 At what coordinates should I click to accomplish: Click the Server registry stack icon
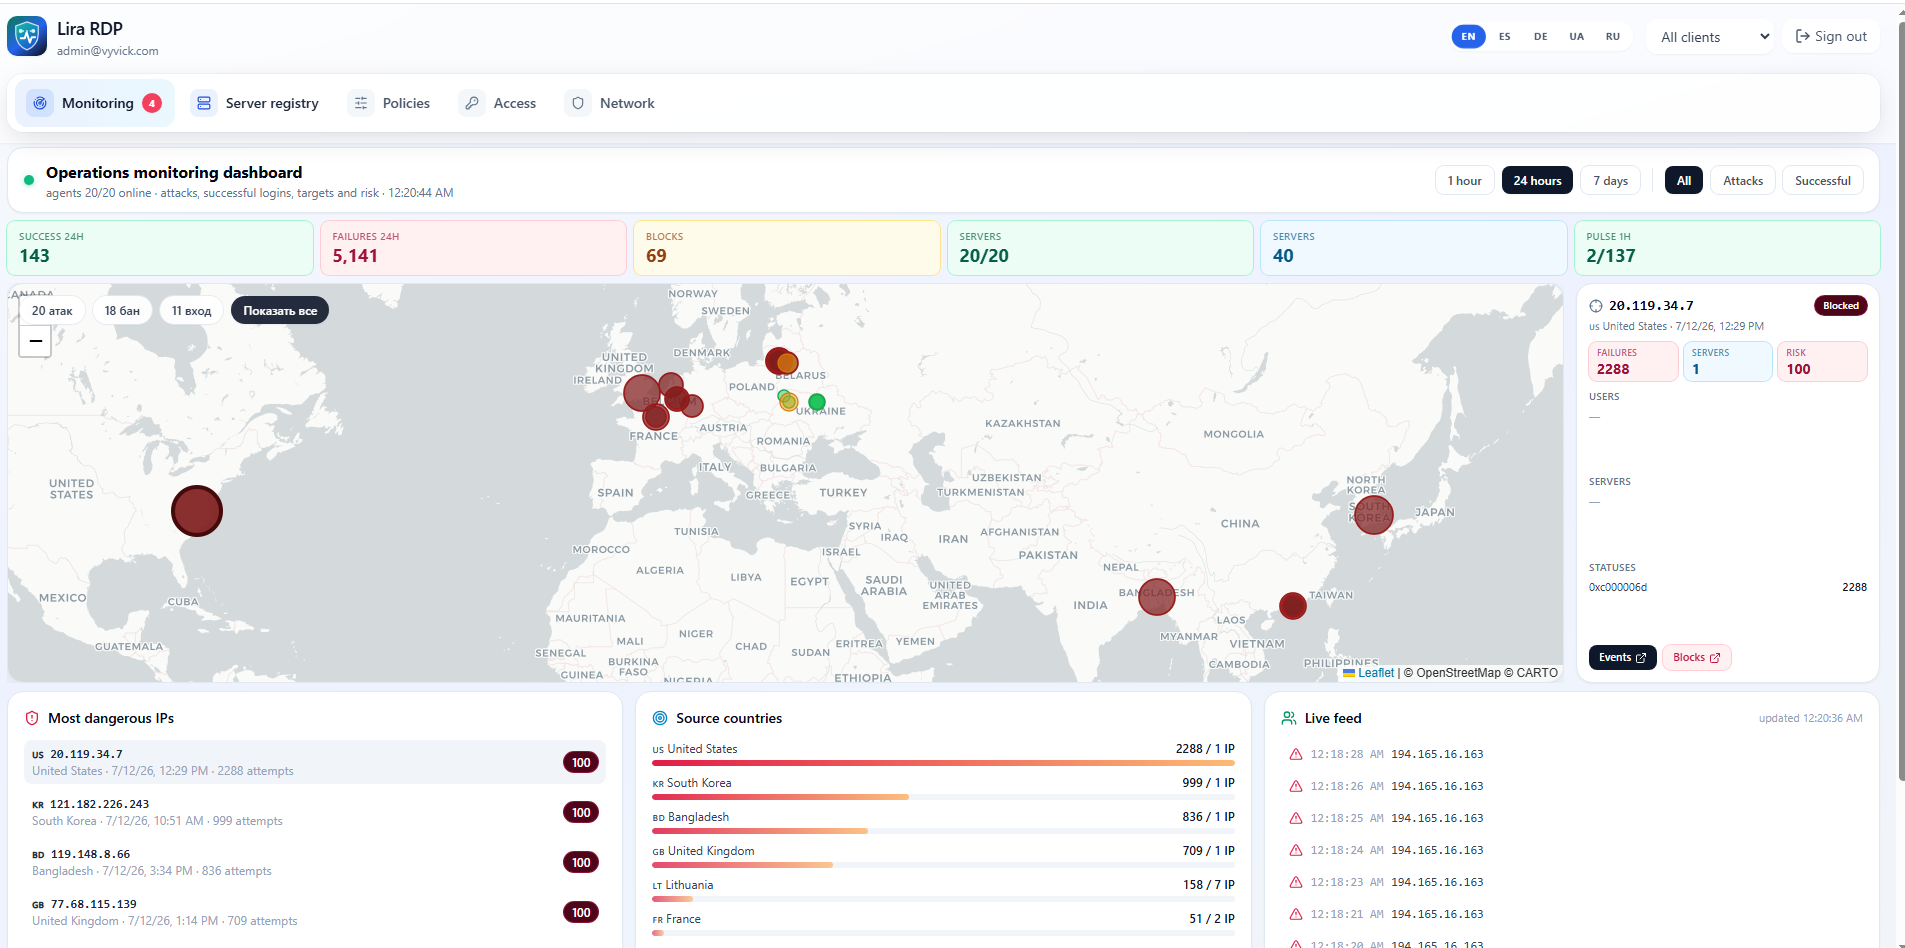[x=204, y=103]
